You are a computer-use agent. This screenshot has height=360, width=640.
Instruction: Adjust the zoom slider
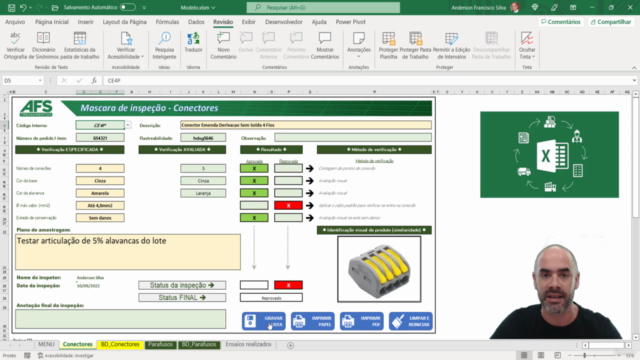click(585, 356)
